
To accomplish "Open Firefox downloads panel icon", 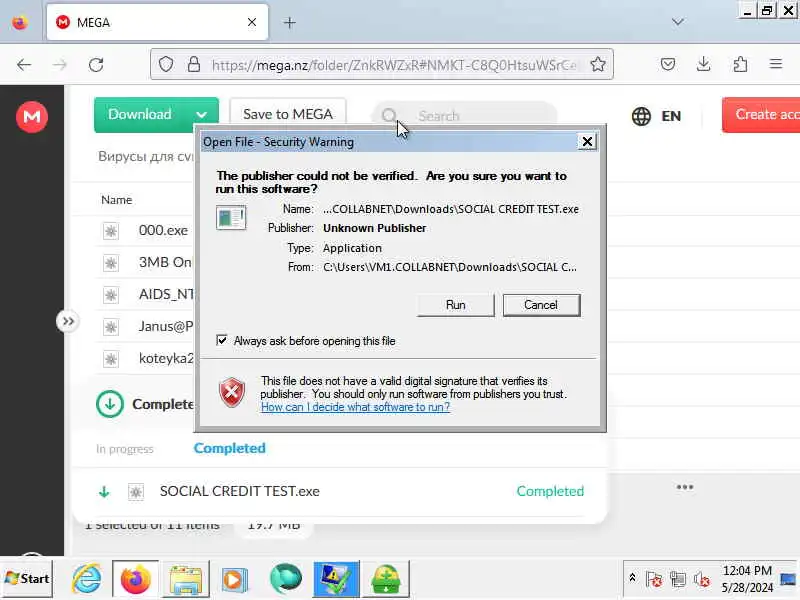I will coord(704,64).
